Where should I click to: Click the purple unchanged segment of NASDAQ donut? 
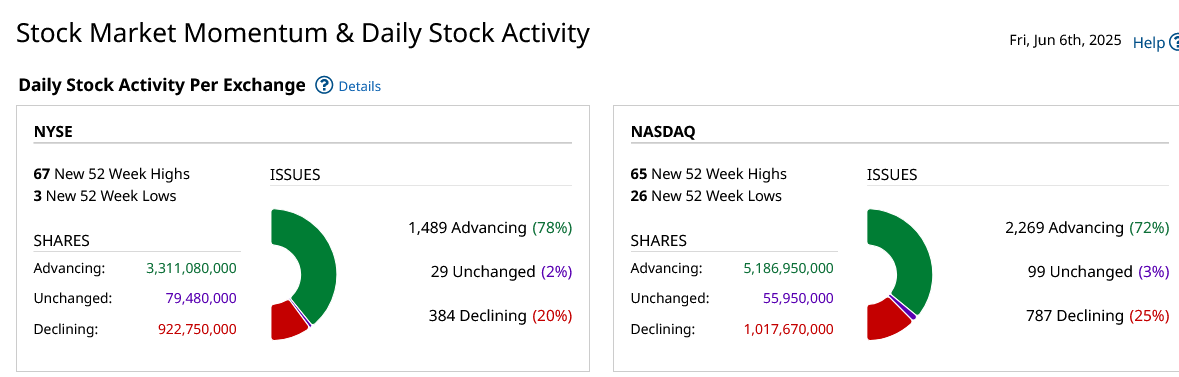(905, 307)
